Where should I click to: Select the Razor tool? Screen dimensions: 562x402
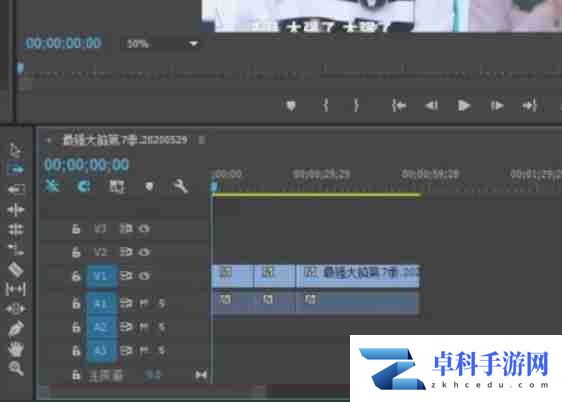pyautogui.click(x=16, y=269)
